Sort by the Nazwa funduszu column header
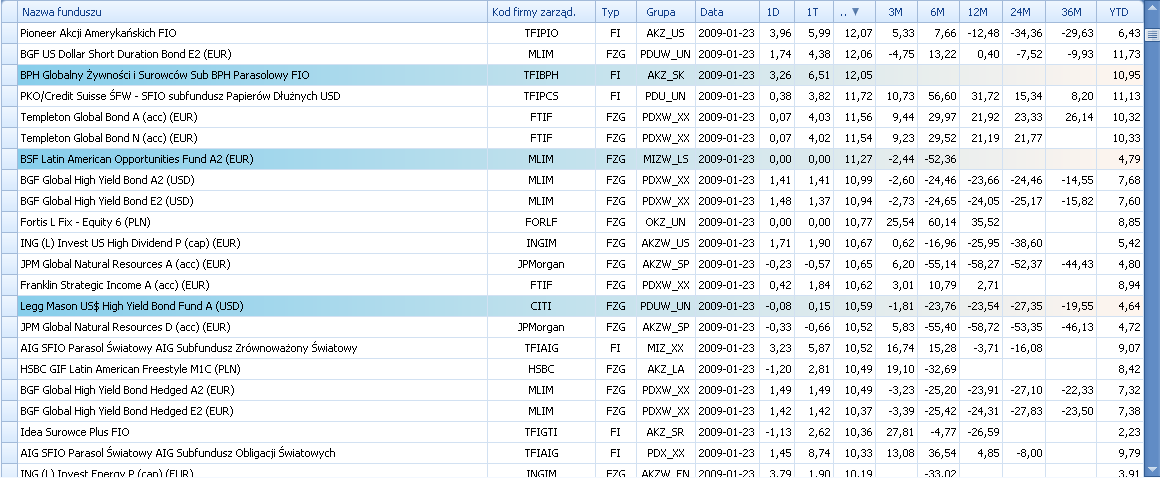Screen dimensions: 1160x478 pyautogui.click(x=252, y=12)
